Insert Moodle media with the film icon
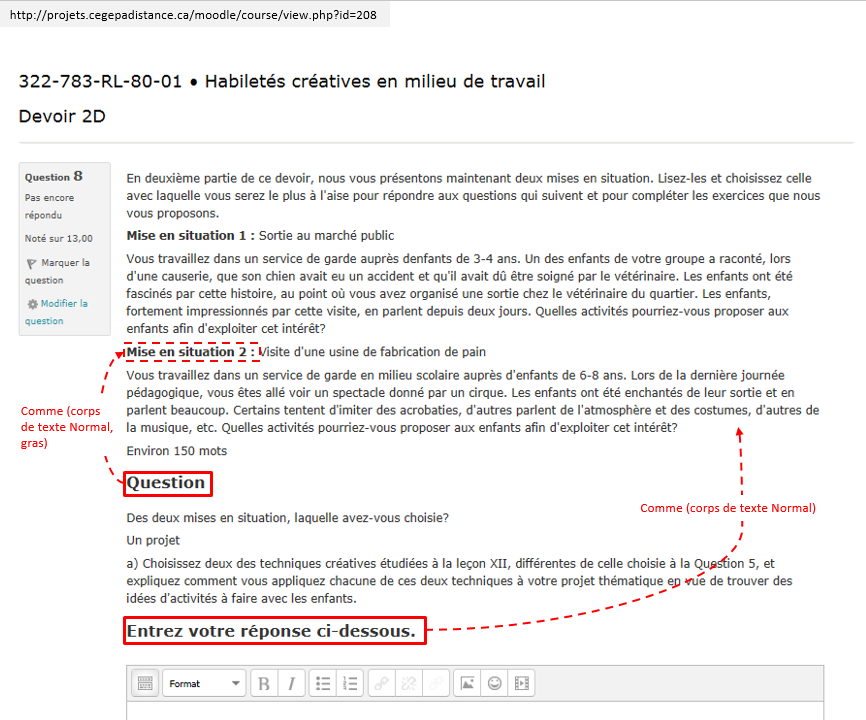This screenshot has height=720, width=866. (521, 684)
